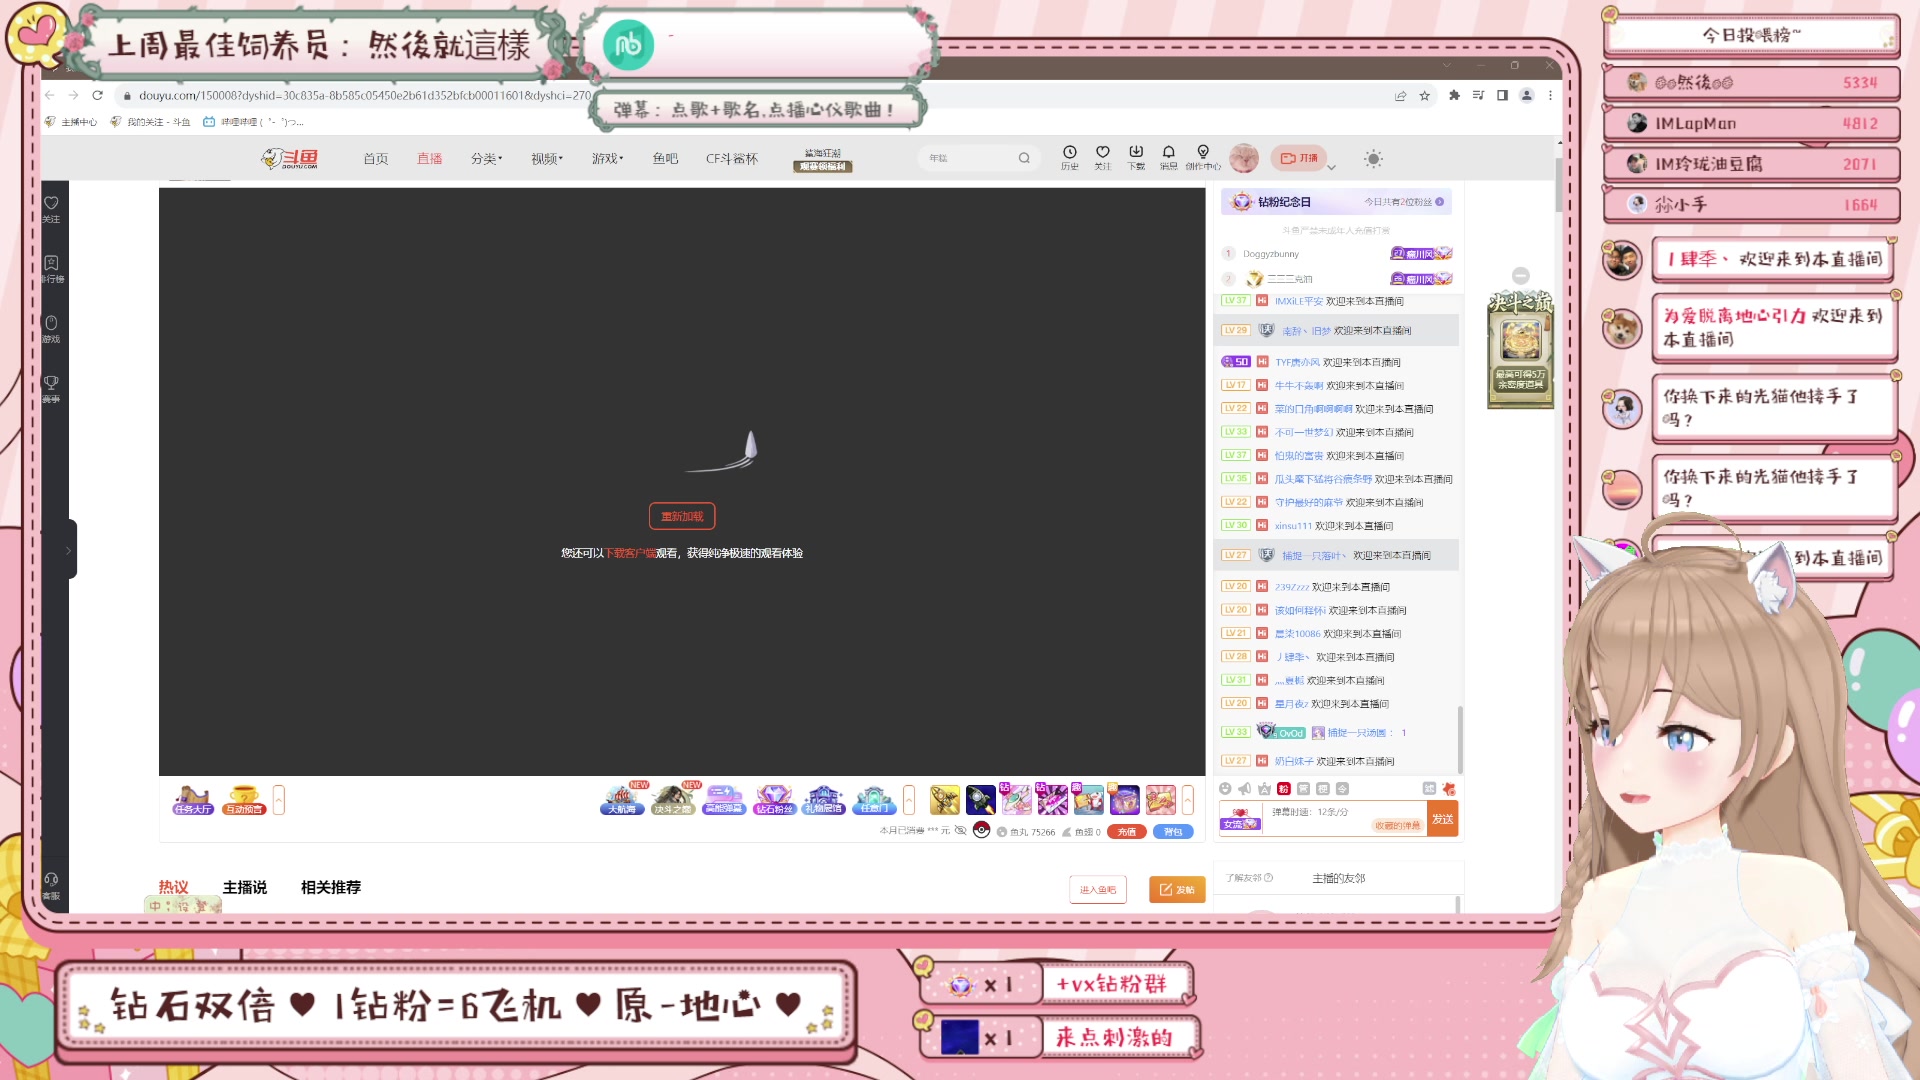The image size is (1920, 1080).
Task: Open the 高能弹幕 icon
Action: [724, 800]
